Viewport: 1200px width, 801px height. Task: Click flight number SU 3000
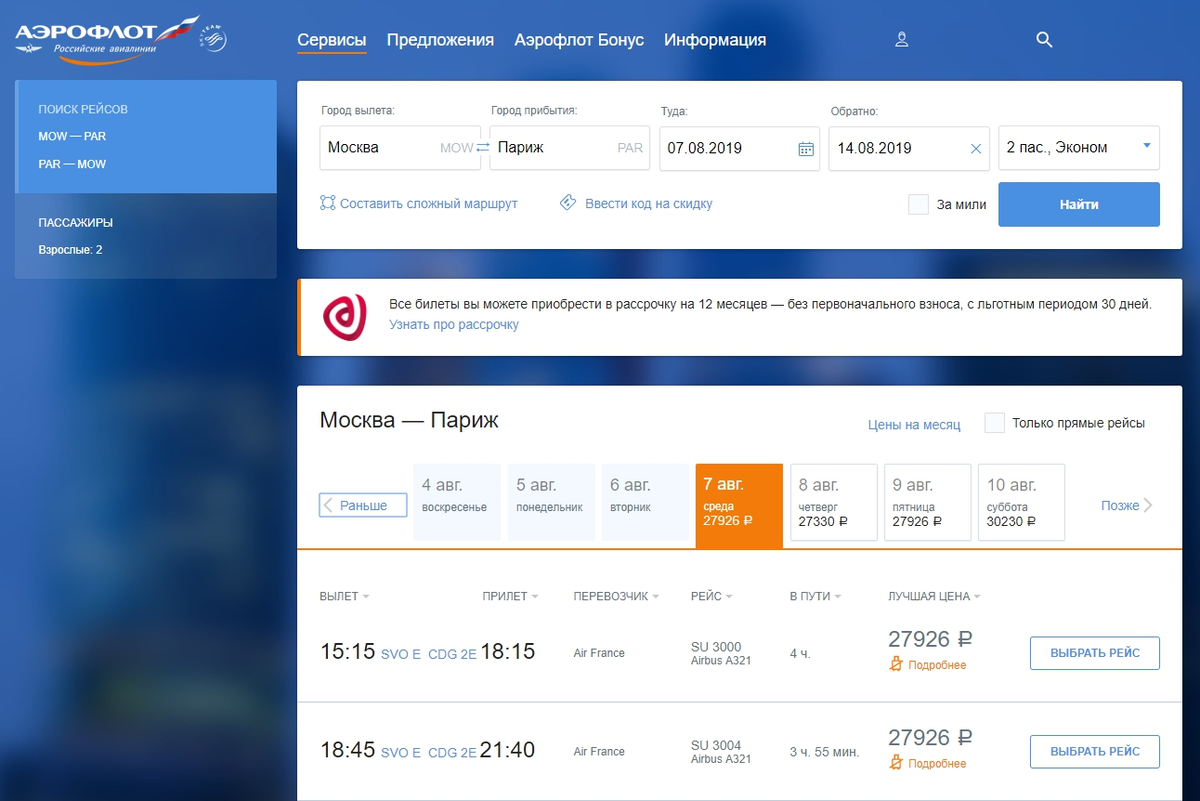coord(716,647)
